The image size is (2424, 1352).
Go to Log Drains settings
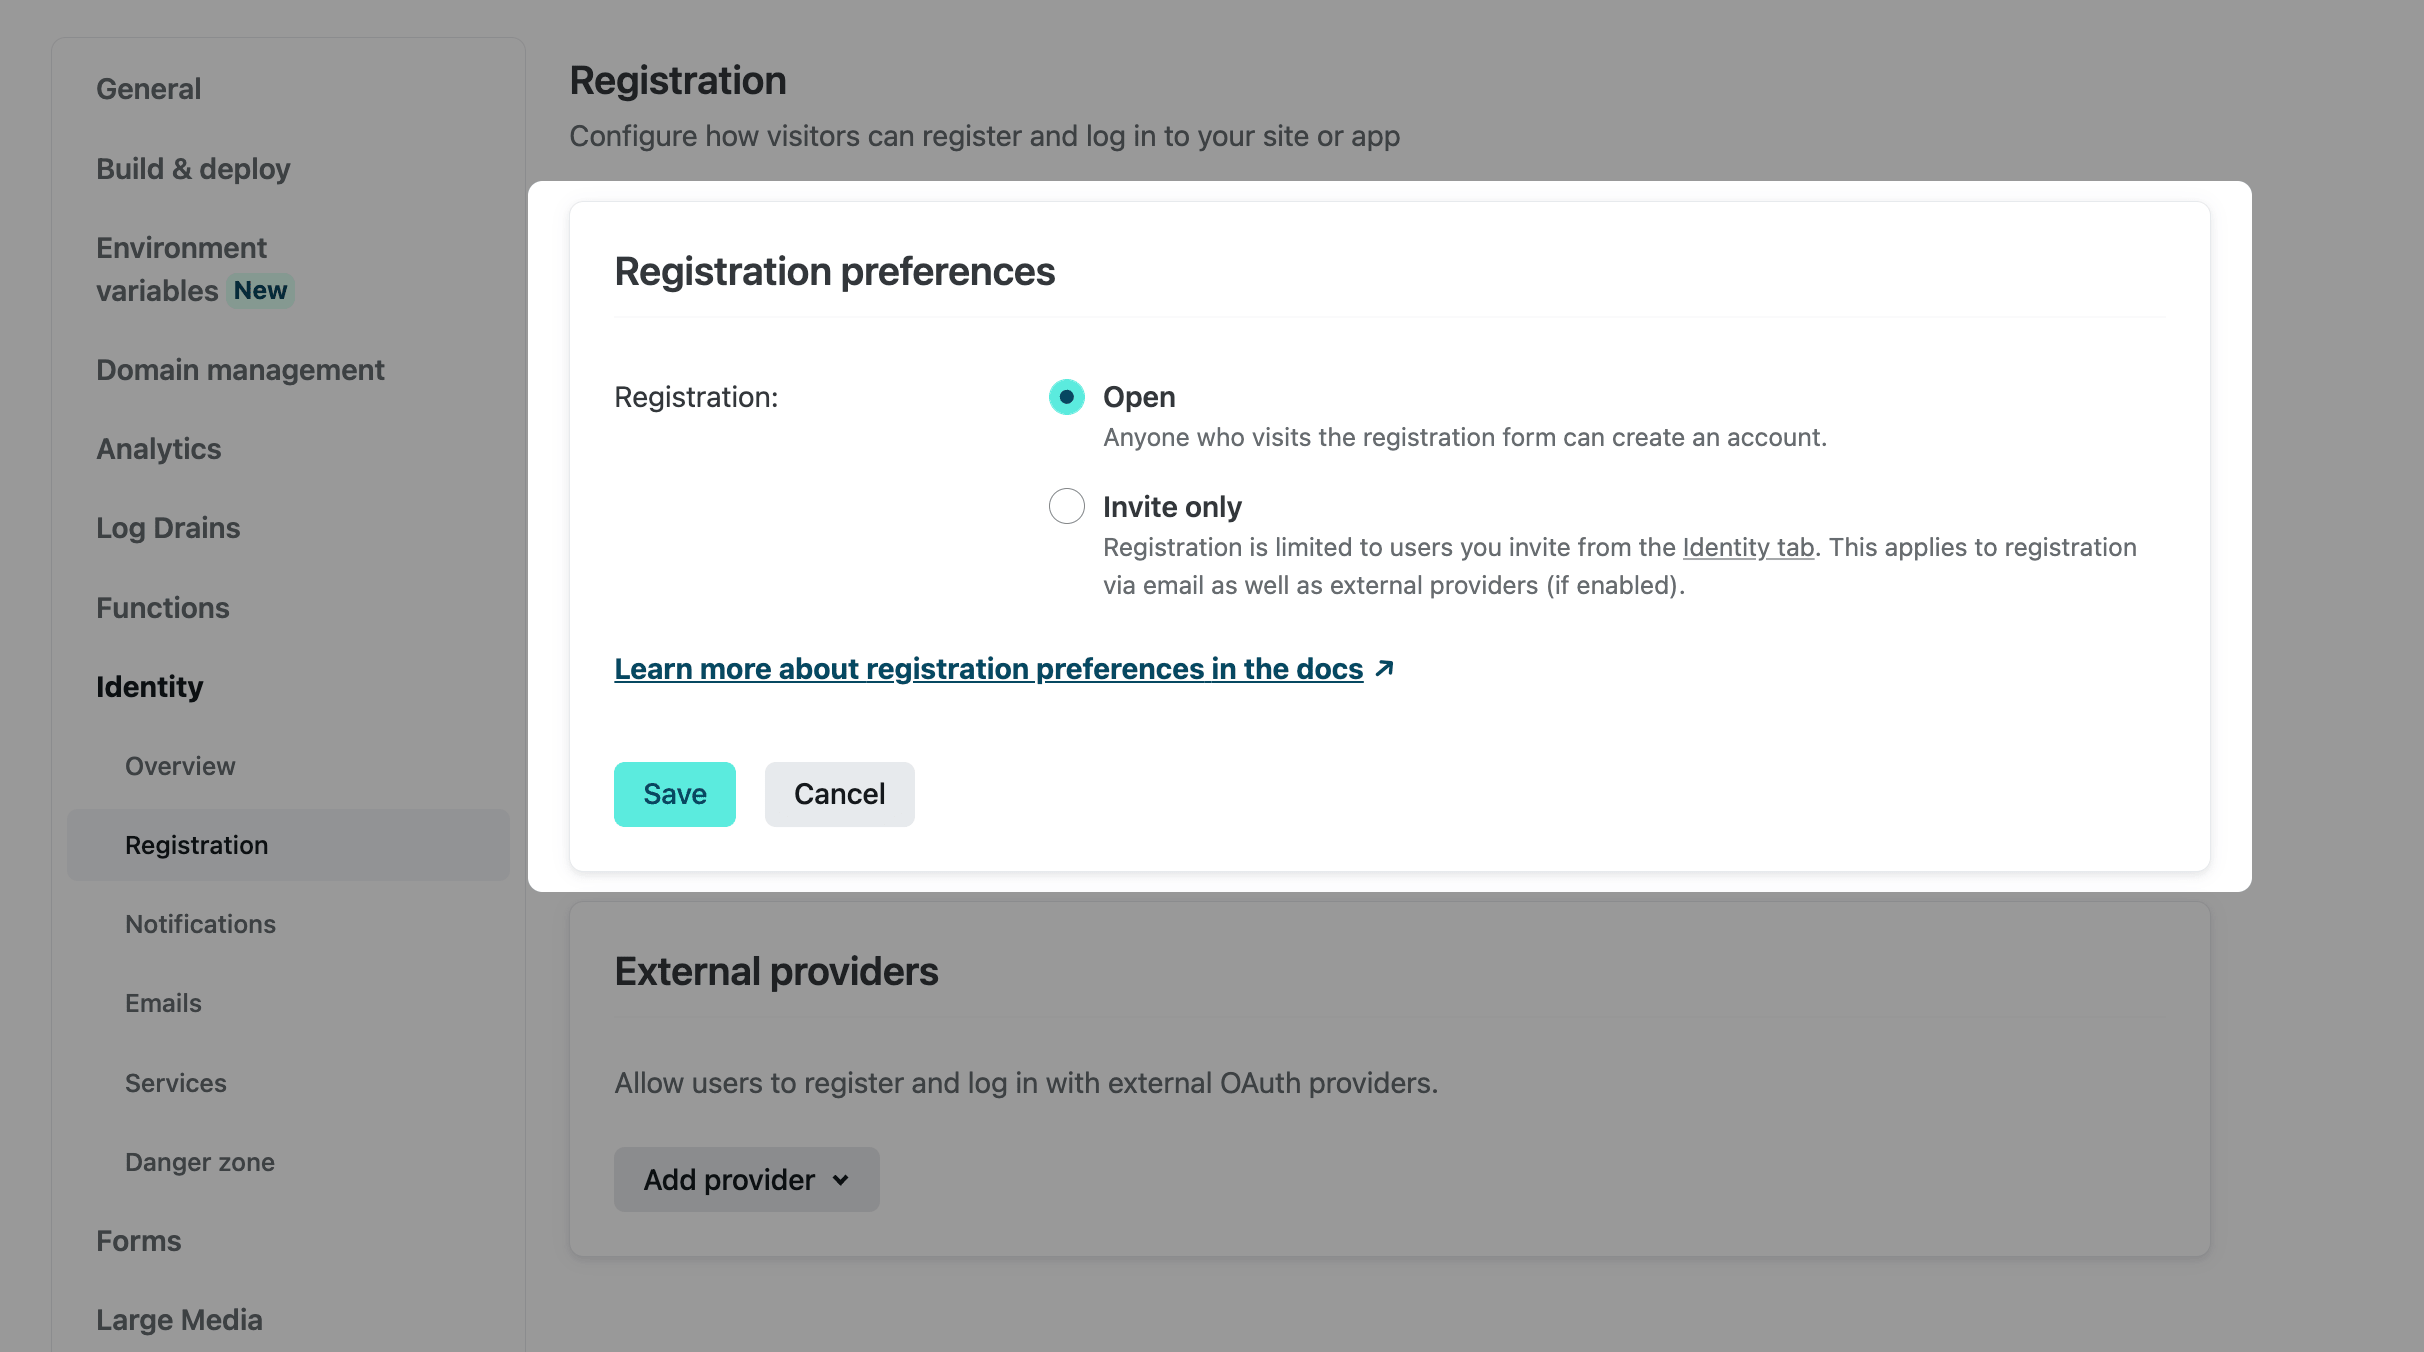168,528
